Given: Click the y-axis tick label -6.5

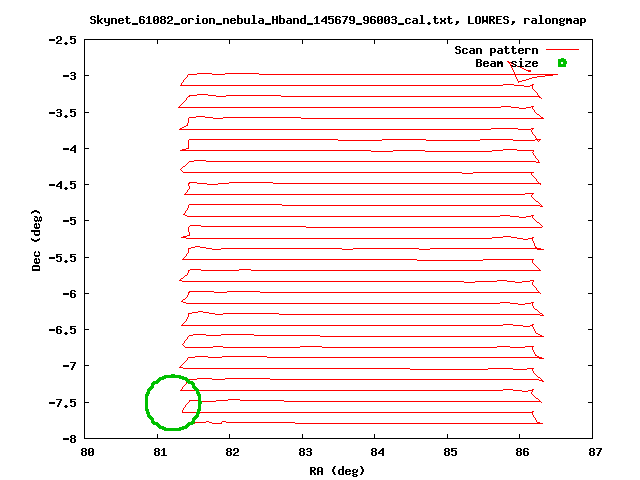Looking at the screenshot, I should coord(62,330).
